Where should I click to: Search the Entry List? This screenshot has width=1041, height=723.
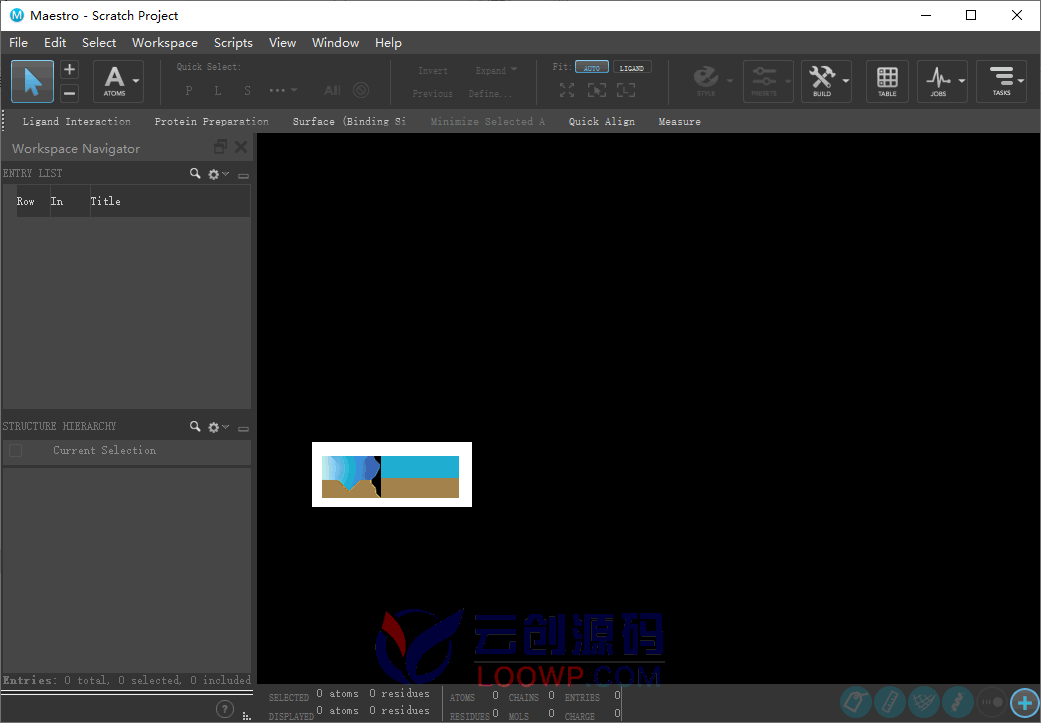[x=195, y=173]
